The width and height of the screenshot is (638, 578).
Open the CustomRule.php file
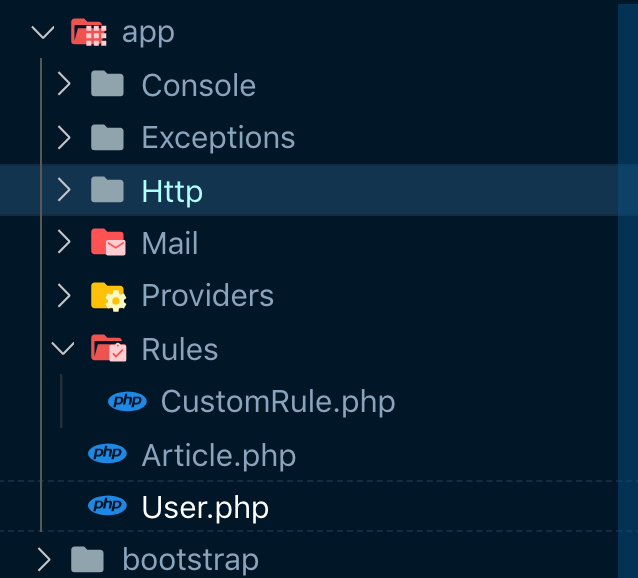277,402
